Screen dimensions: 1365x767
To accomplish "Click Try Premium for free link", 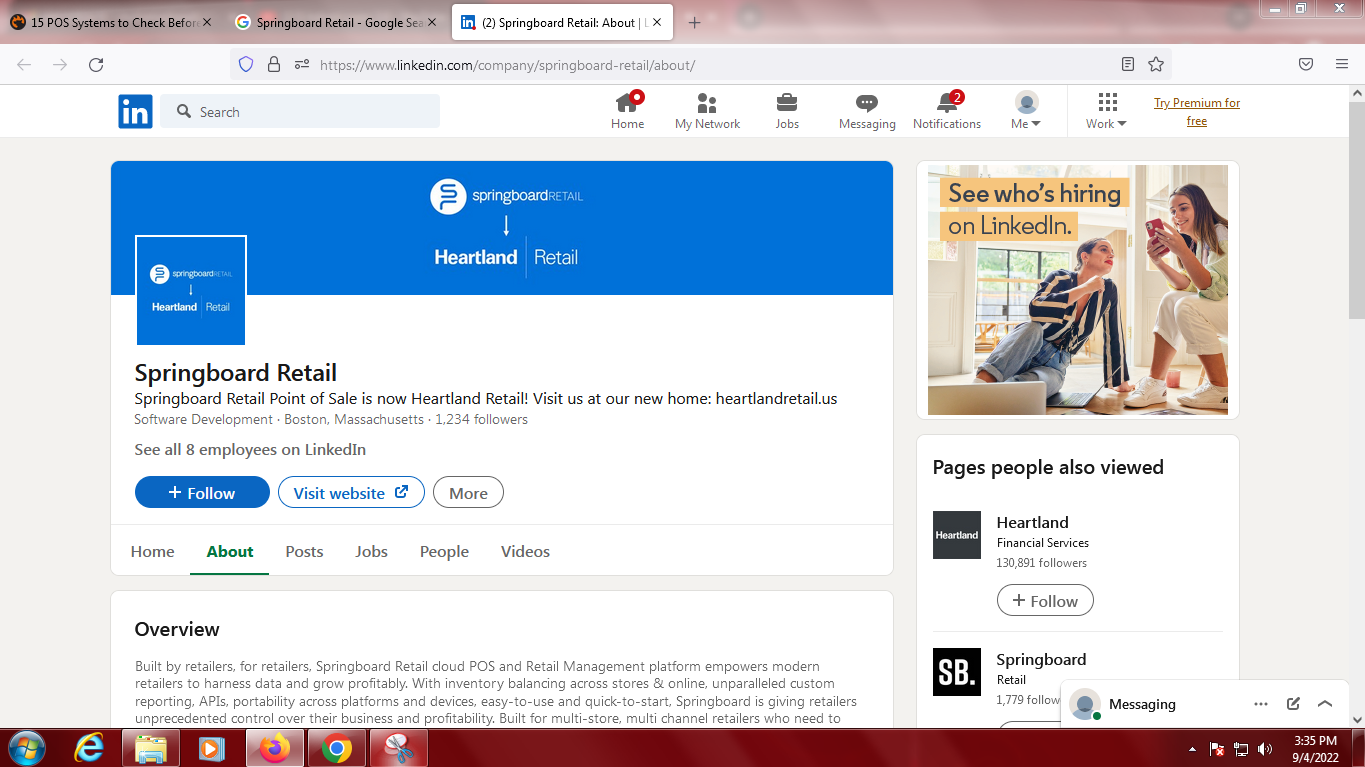I will click(x=1197, y=112).
